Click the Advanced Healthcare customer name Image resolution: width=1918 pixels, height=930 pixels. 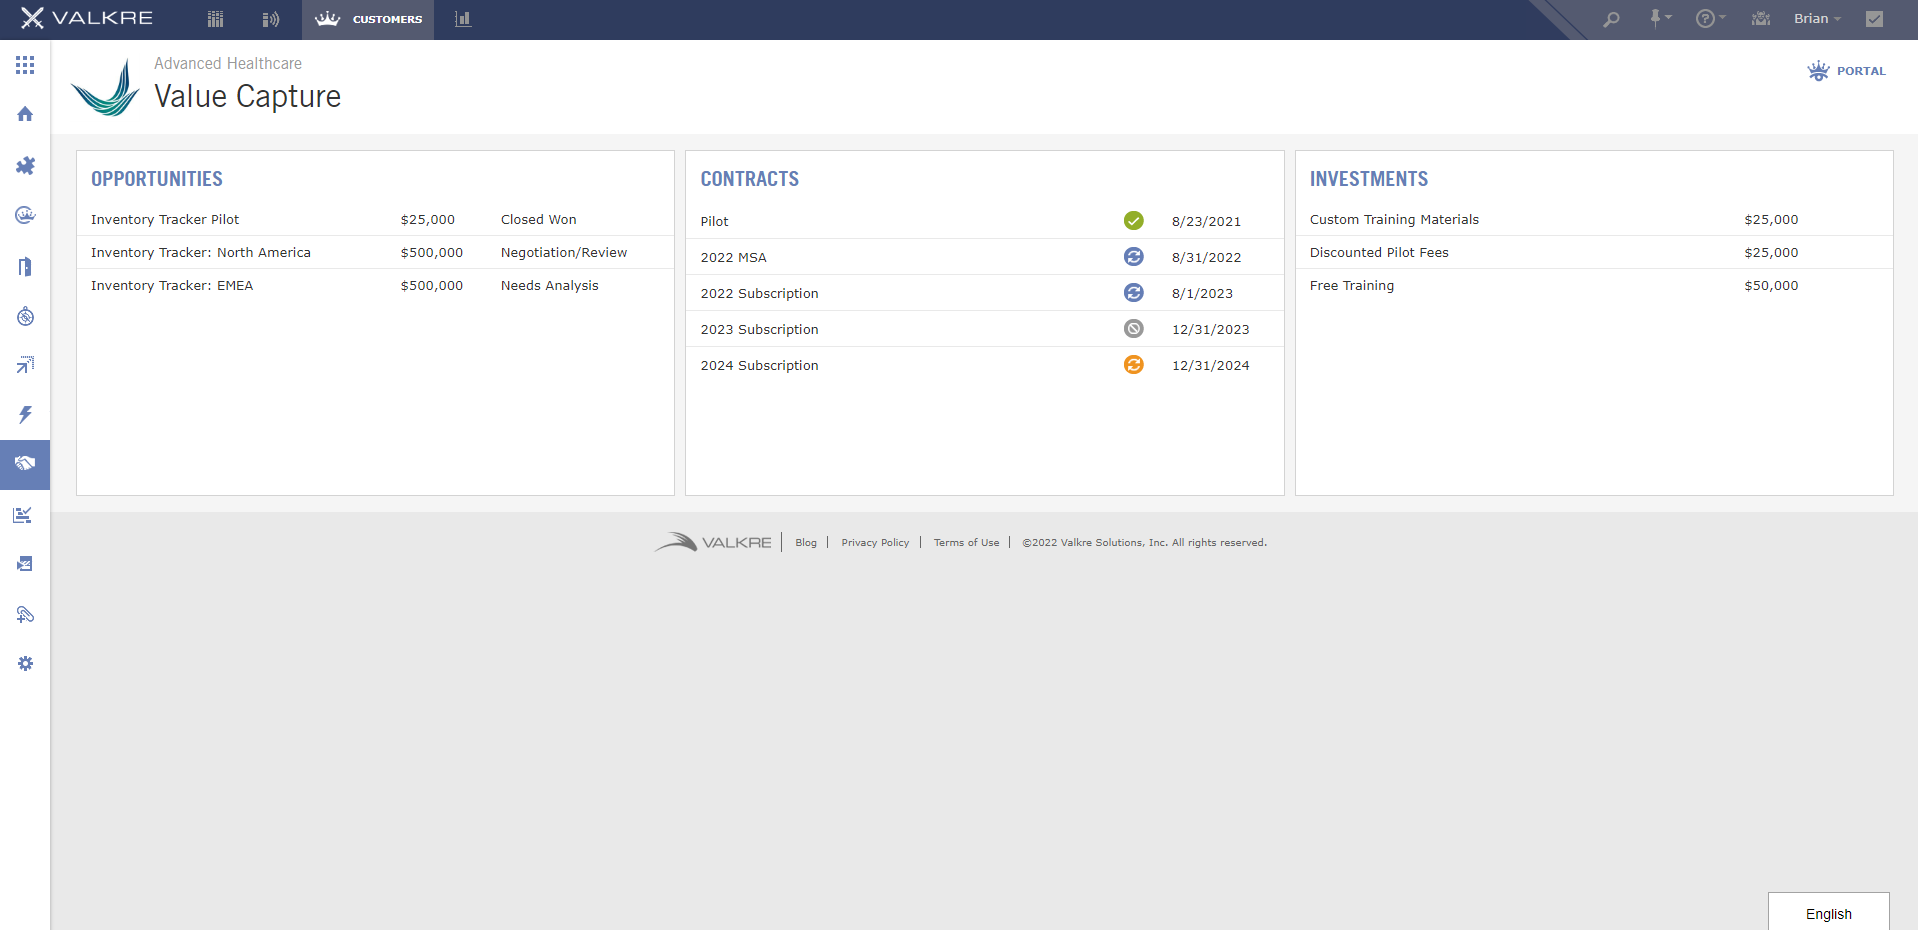tap(228, 63)
